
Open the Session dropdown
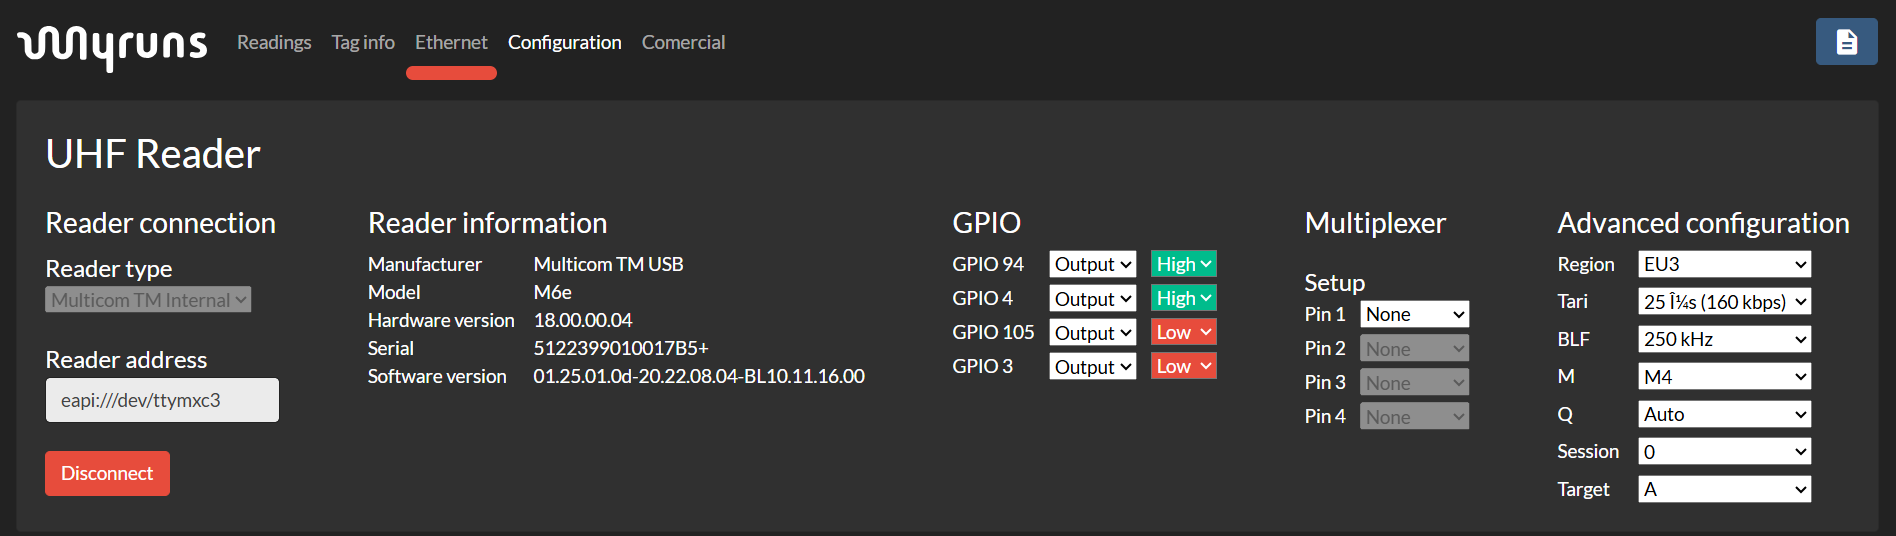point(1724,452)
